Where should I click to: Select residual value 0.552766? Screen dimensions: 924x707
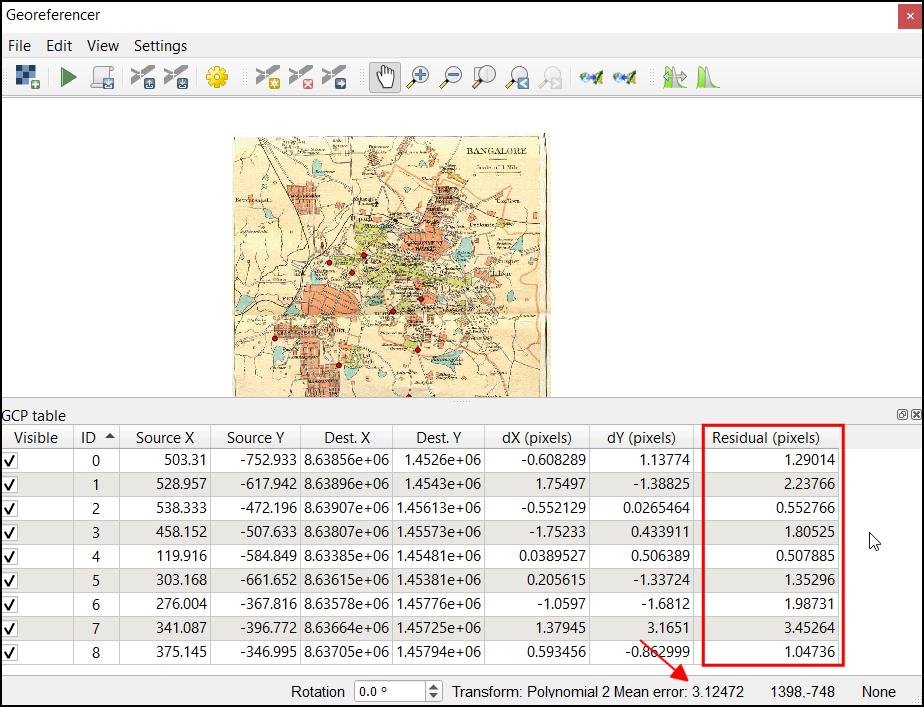[767, 508]
